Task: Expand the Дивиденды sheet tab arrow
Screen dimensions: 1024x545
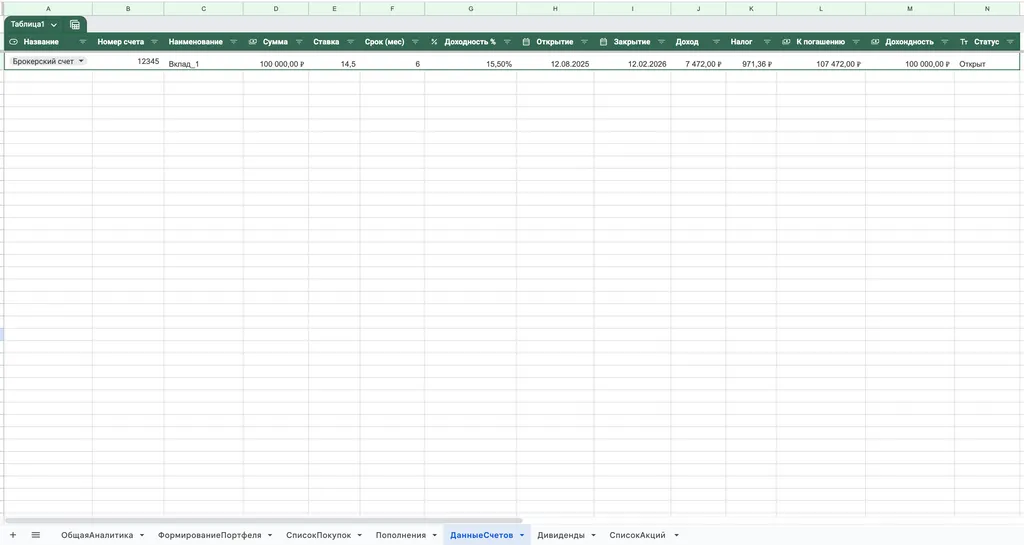Action: coord(594,535)
